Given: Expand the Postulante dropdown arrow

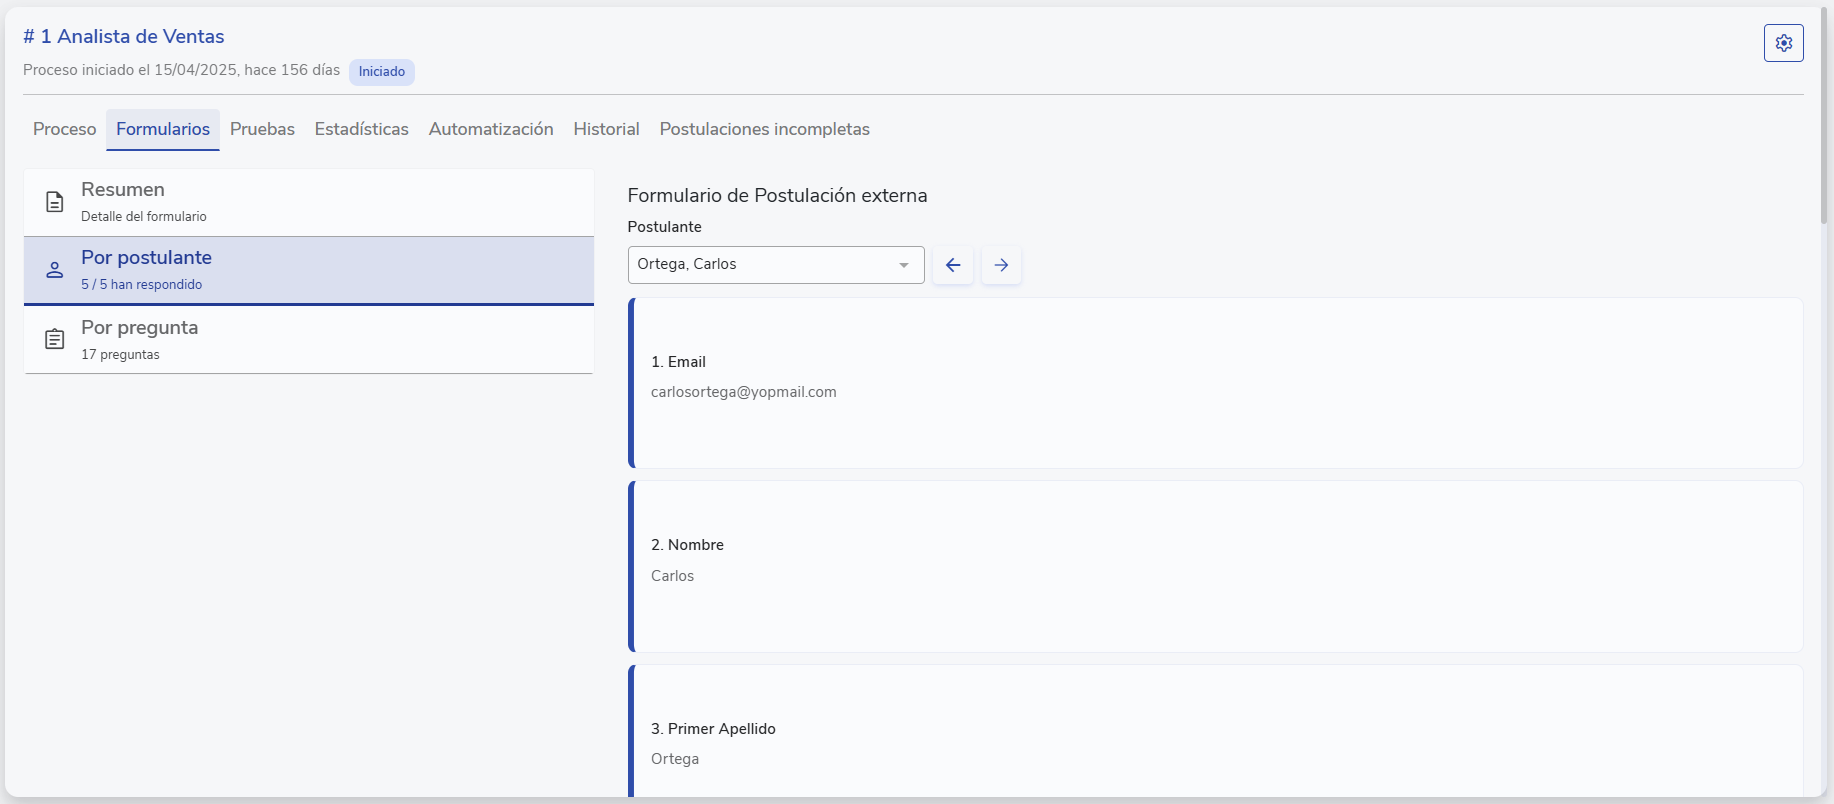Looking at the screenshot, I should pyautogui.click(x=903, y=265).
